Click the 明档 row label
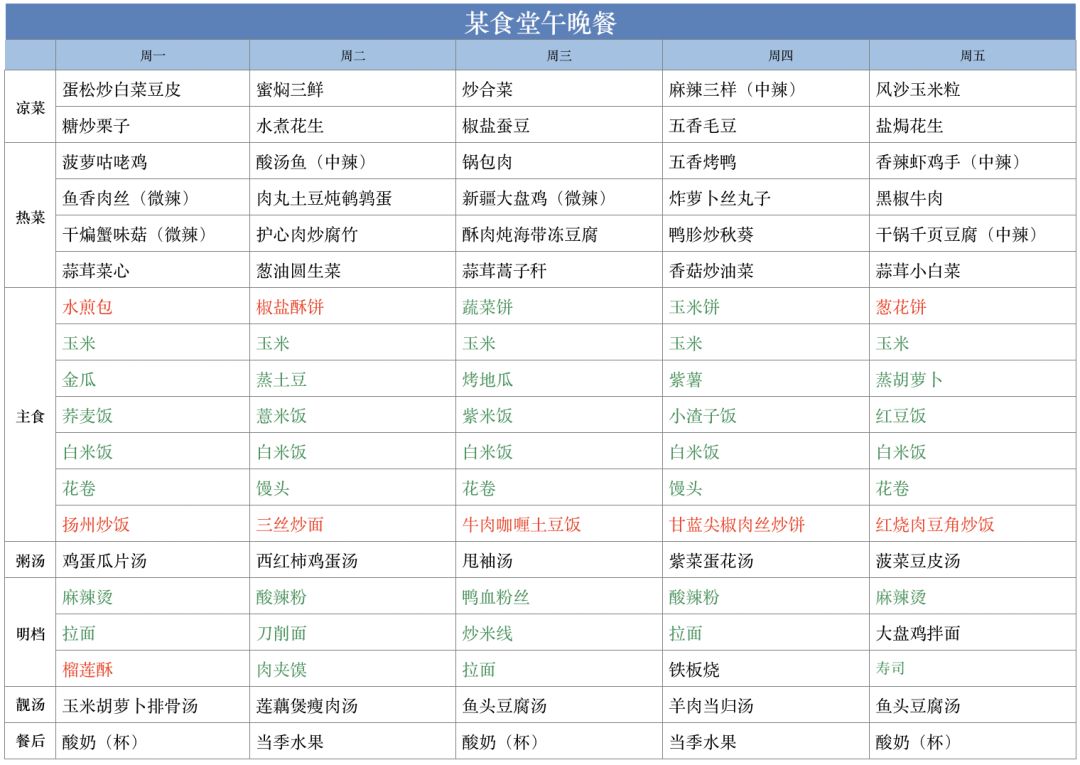This screenshot has width=1080, height=765. 29,632
